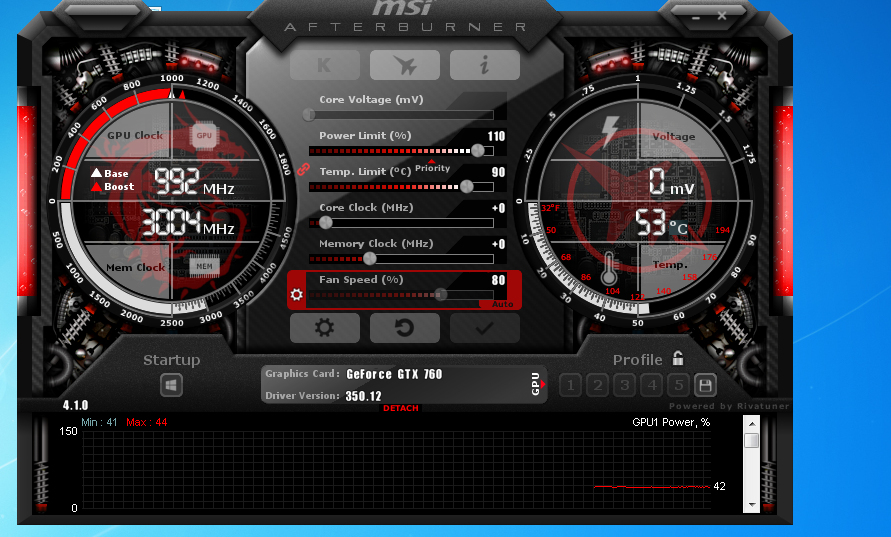
Task: Reset settings with the circular arrow button
Action: click(x=405, y=328)
